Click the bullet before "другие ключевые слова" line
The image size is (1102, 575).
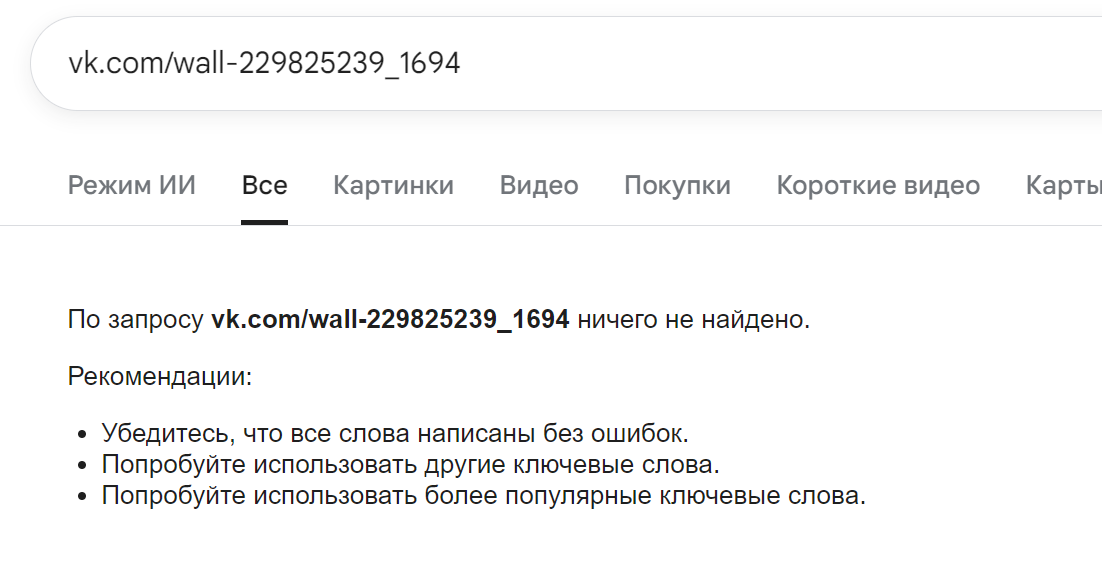[x=84, y=467]
